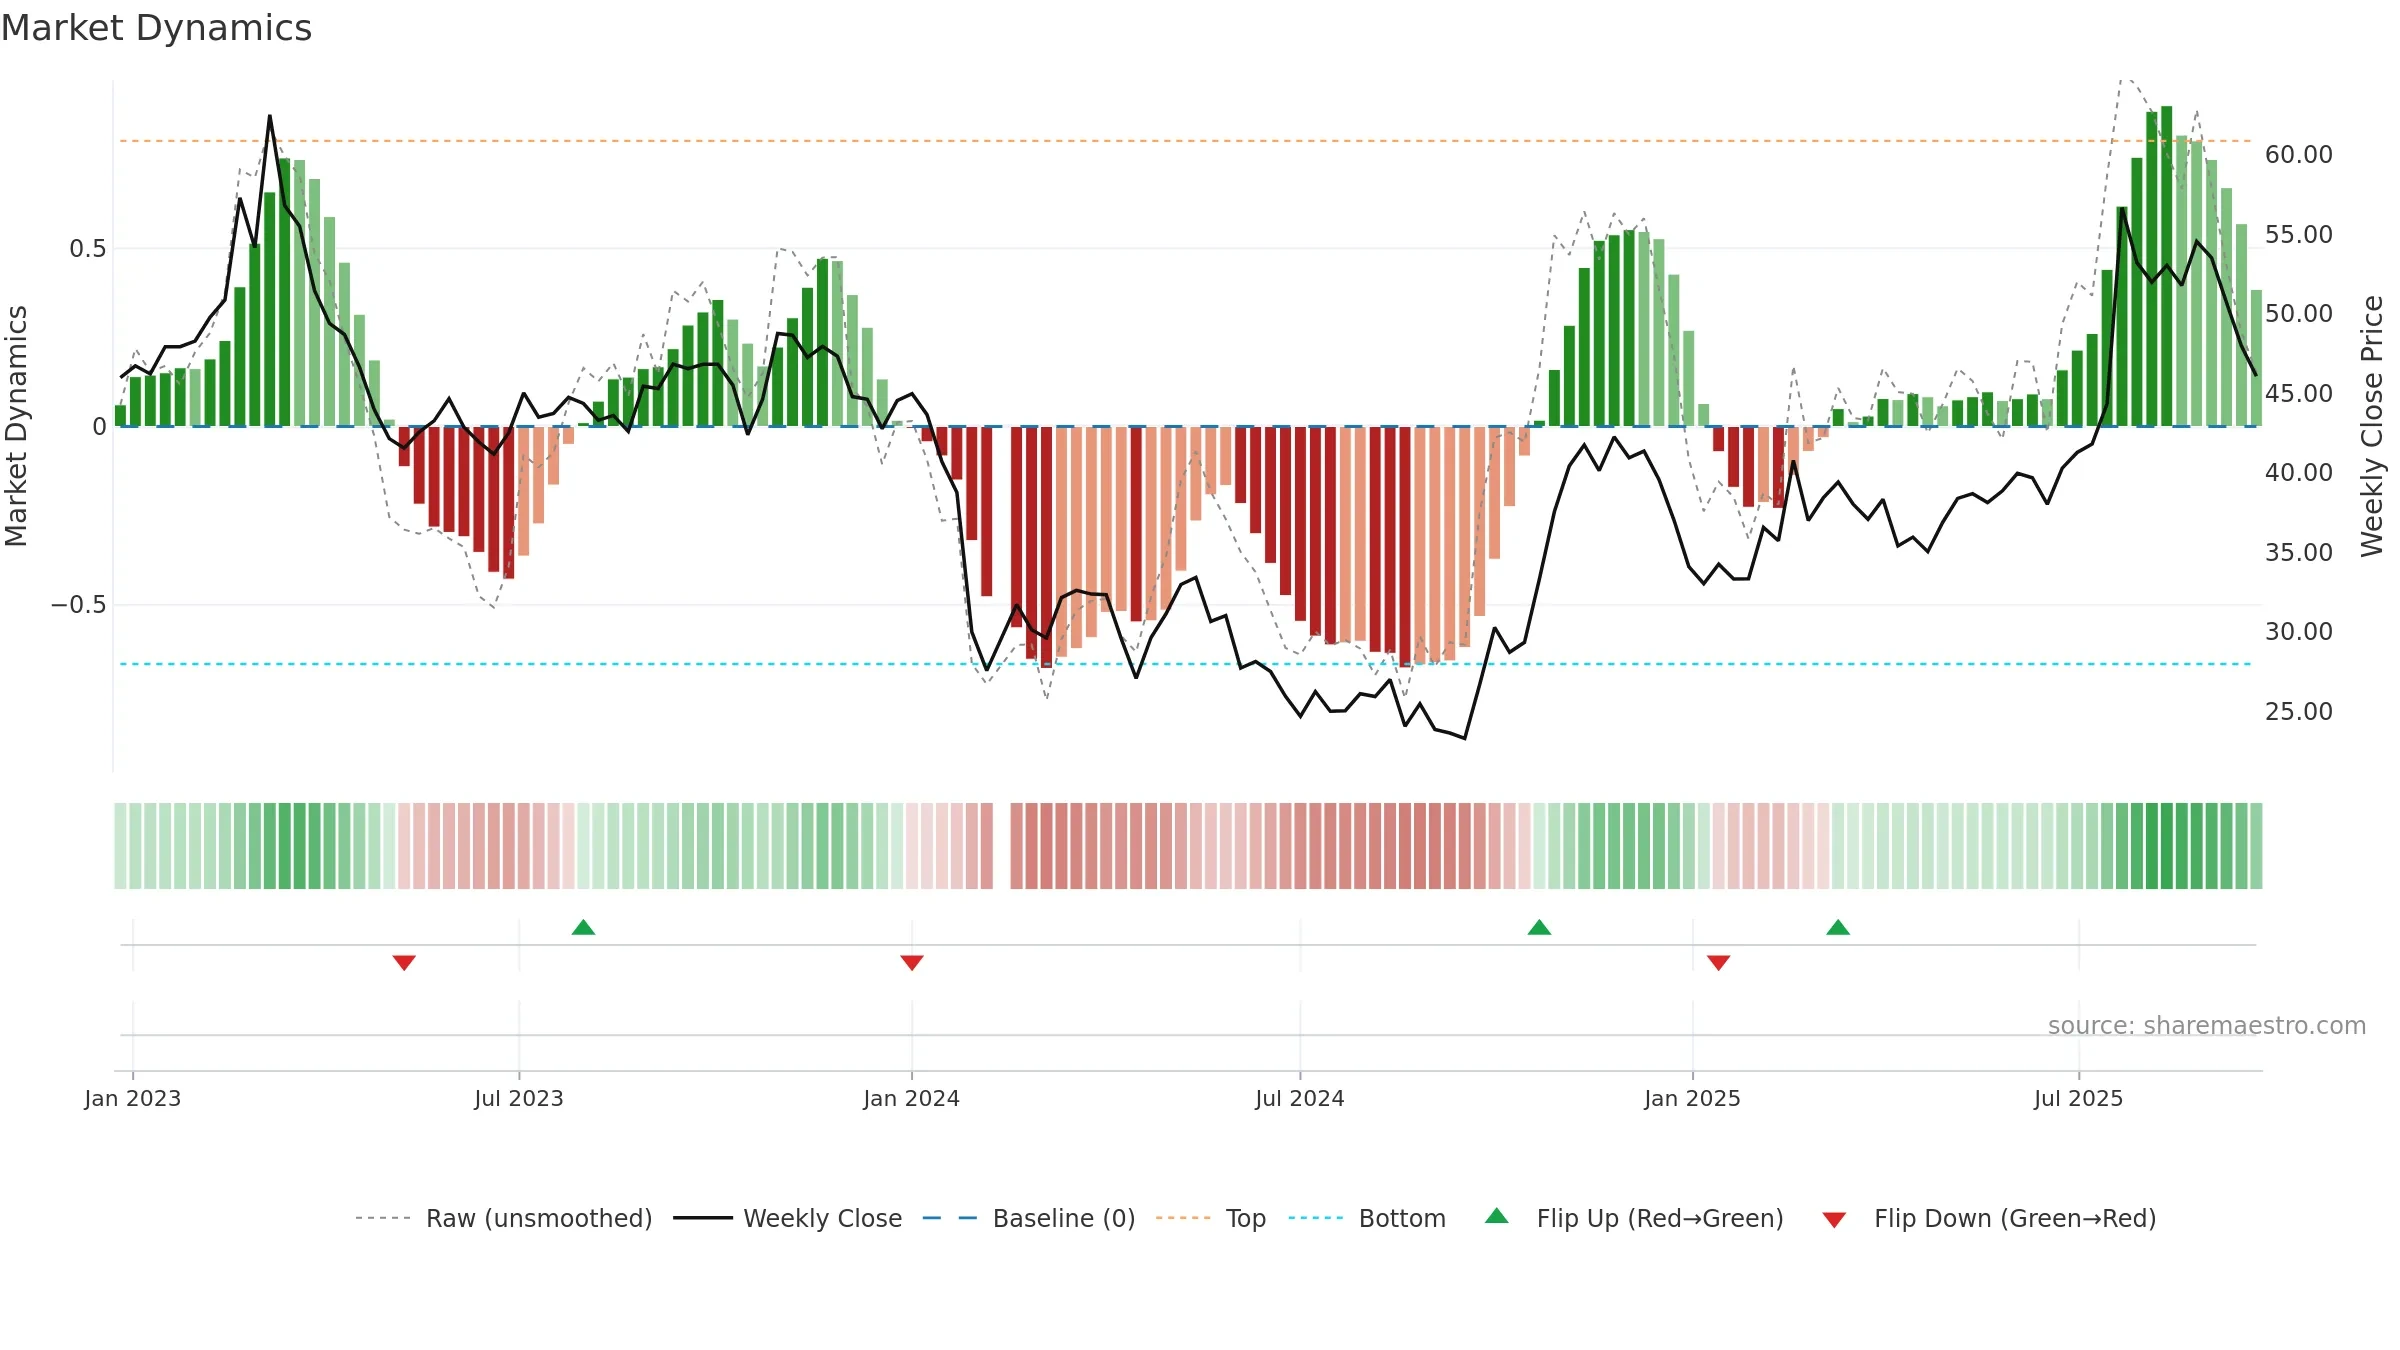Click the 25.00 price axis label
Screen dimensions: 2400x1350
click(2299, 711)
